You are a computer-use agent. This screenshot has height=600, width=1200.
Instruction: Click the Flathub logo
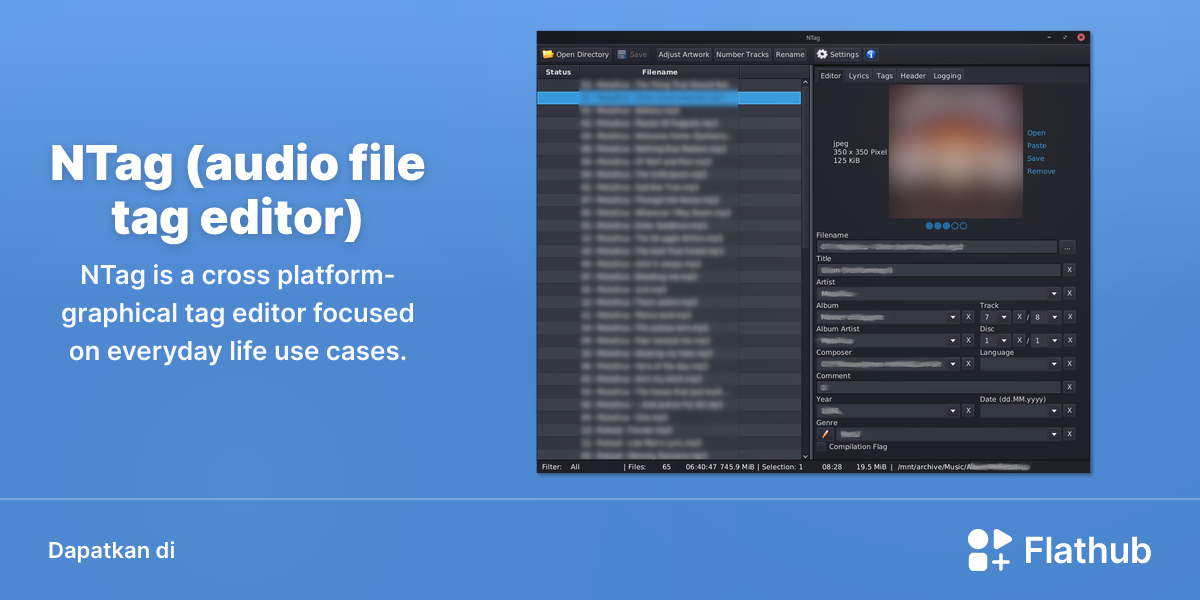coord(1059,550)
